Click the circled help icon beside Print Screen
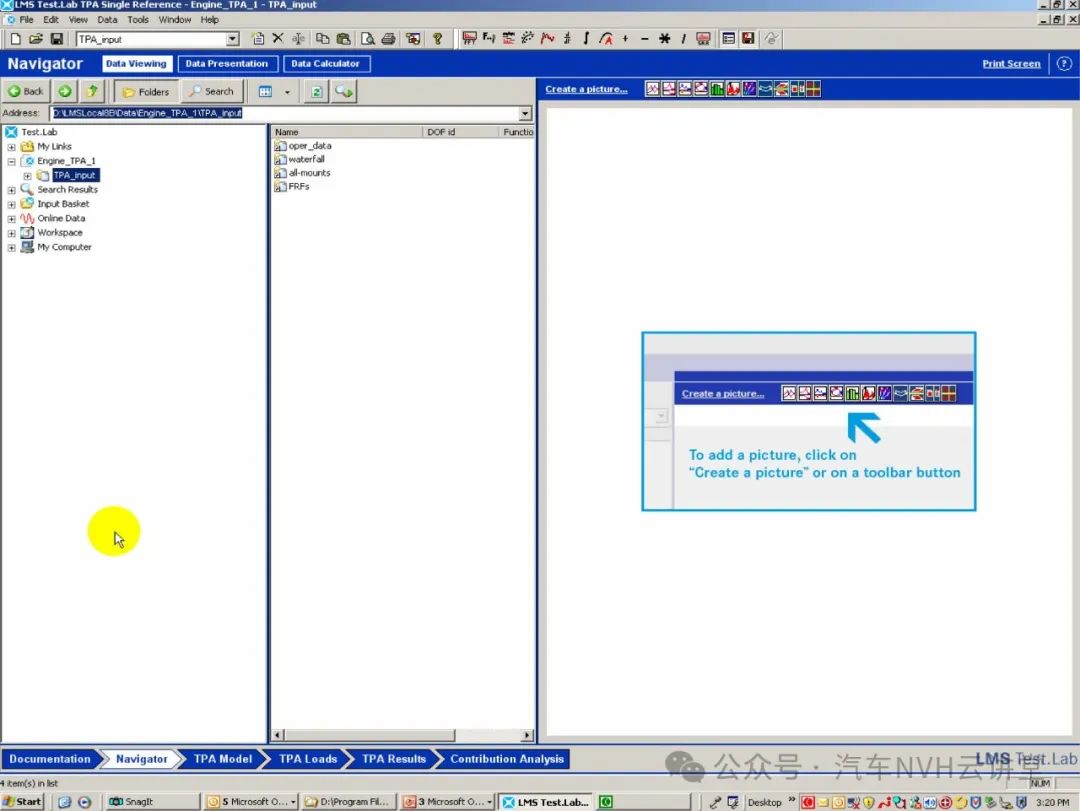 1062,64
